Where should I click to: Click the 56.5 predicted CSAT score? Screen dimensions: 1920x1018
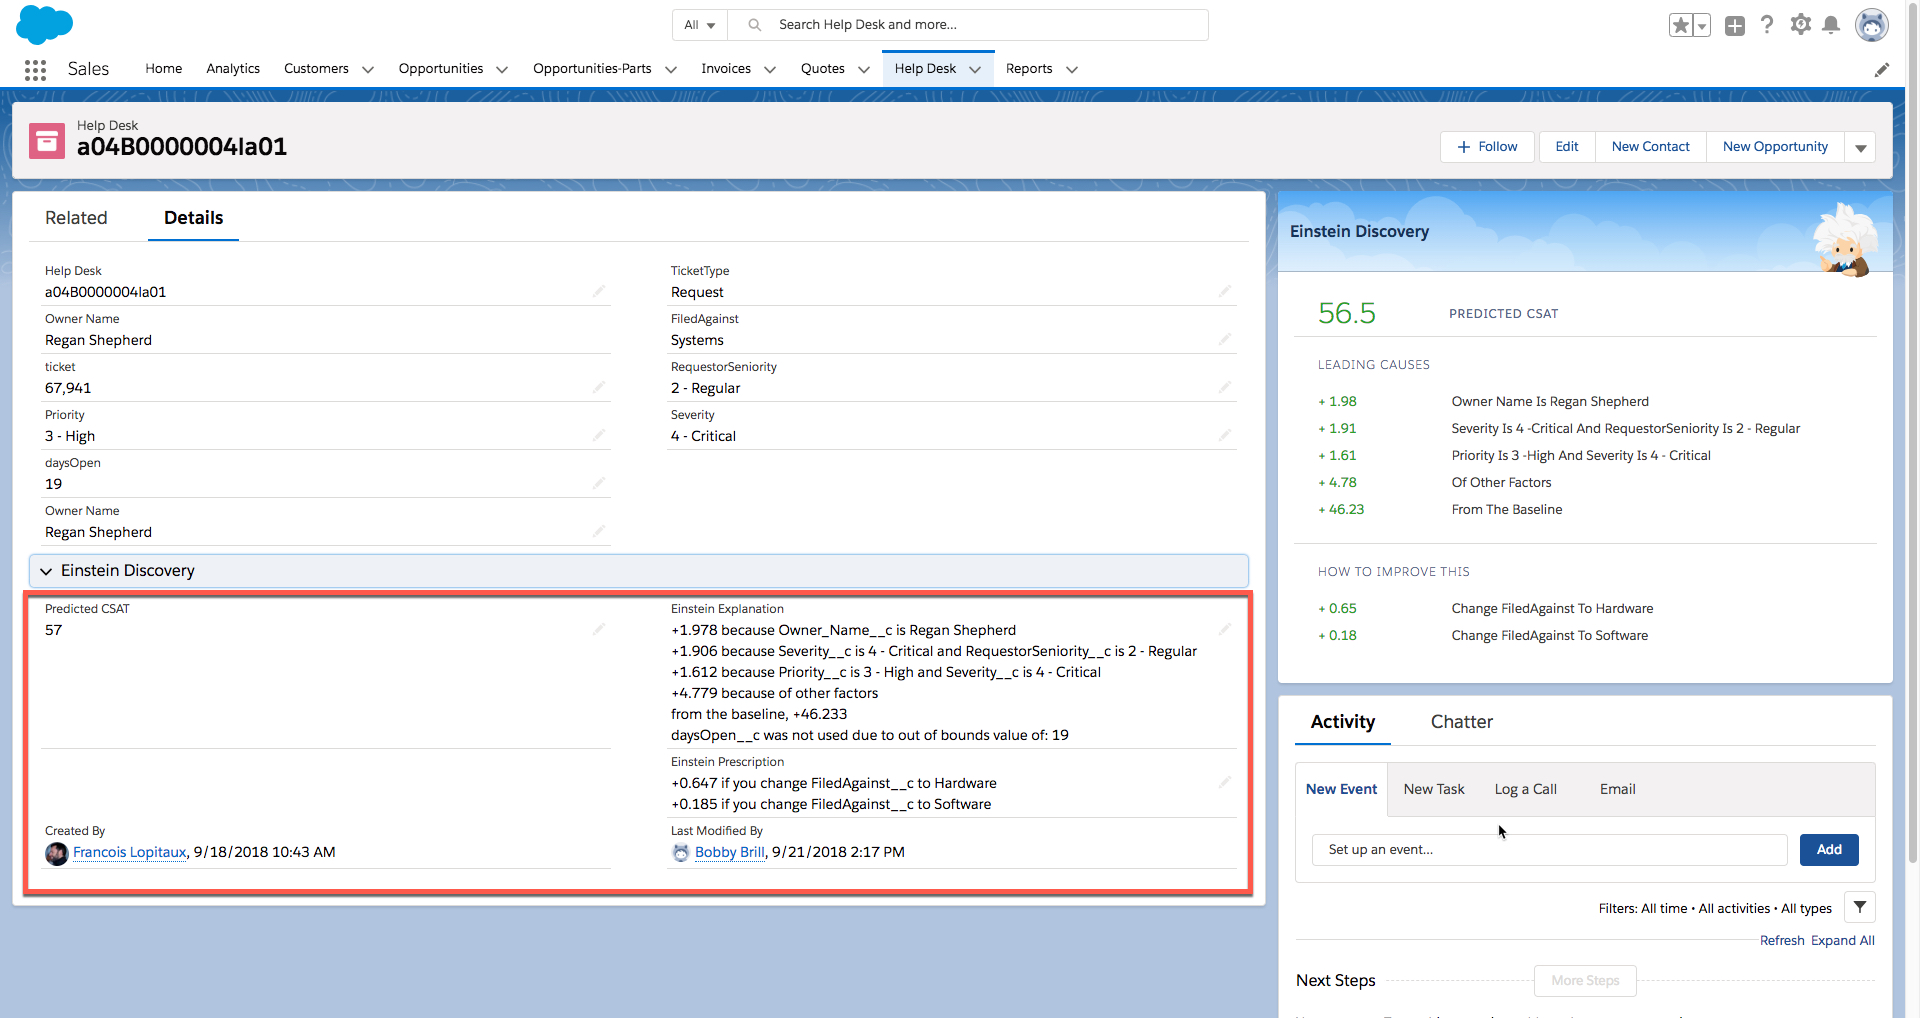click(x=1347, y=314)
